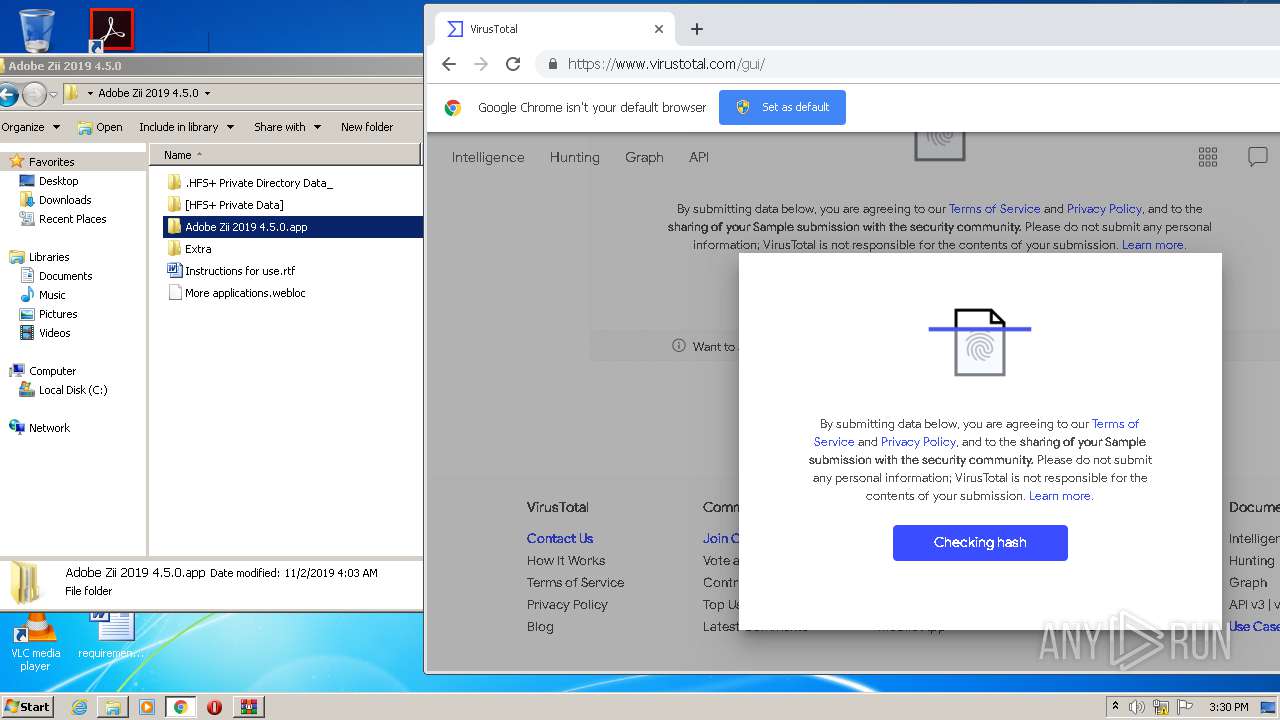The width and height of the screenshot is (1280, 720).
Task: Open the API menu on VirusTotal
Action: 699,157
